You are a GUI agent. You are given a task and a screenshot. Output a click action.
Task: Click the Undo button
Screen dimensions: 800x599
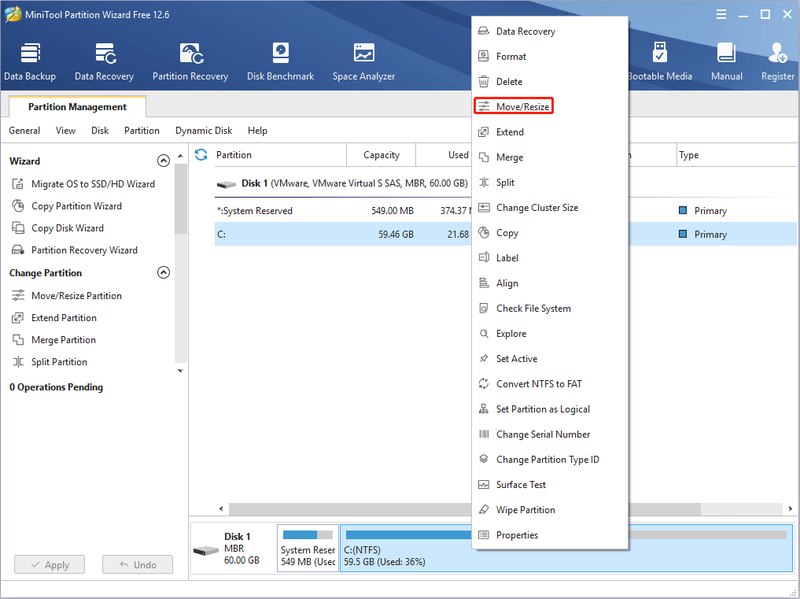pyautogui.click(x=137, y=565)
